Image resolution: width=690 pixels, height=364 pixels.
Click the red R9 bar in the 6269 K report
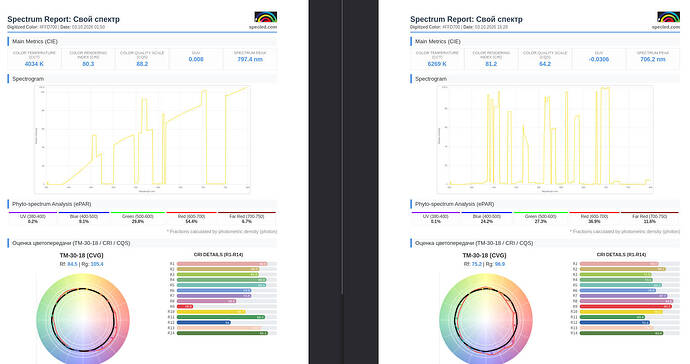coord(626,306)
